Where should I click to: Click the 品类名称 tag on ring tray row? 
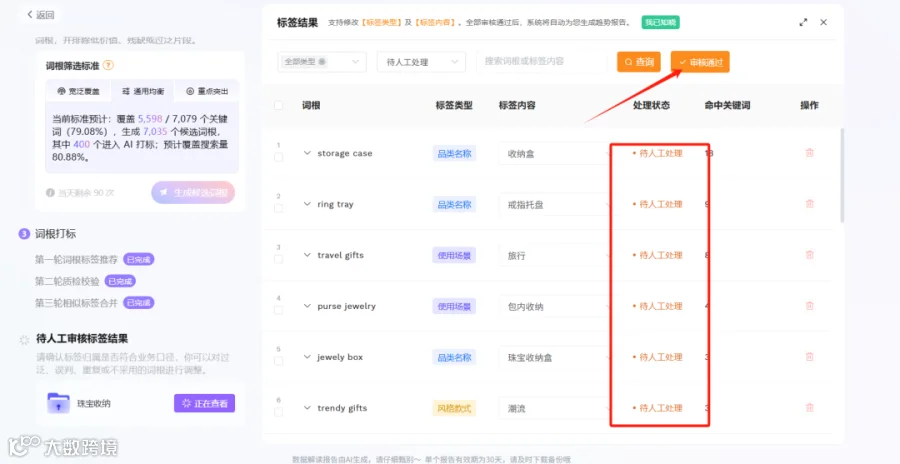(x=454, y=204)
